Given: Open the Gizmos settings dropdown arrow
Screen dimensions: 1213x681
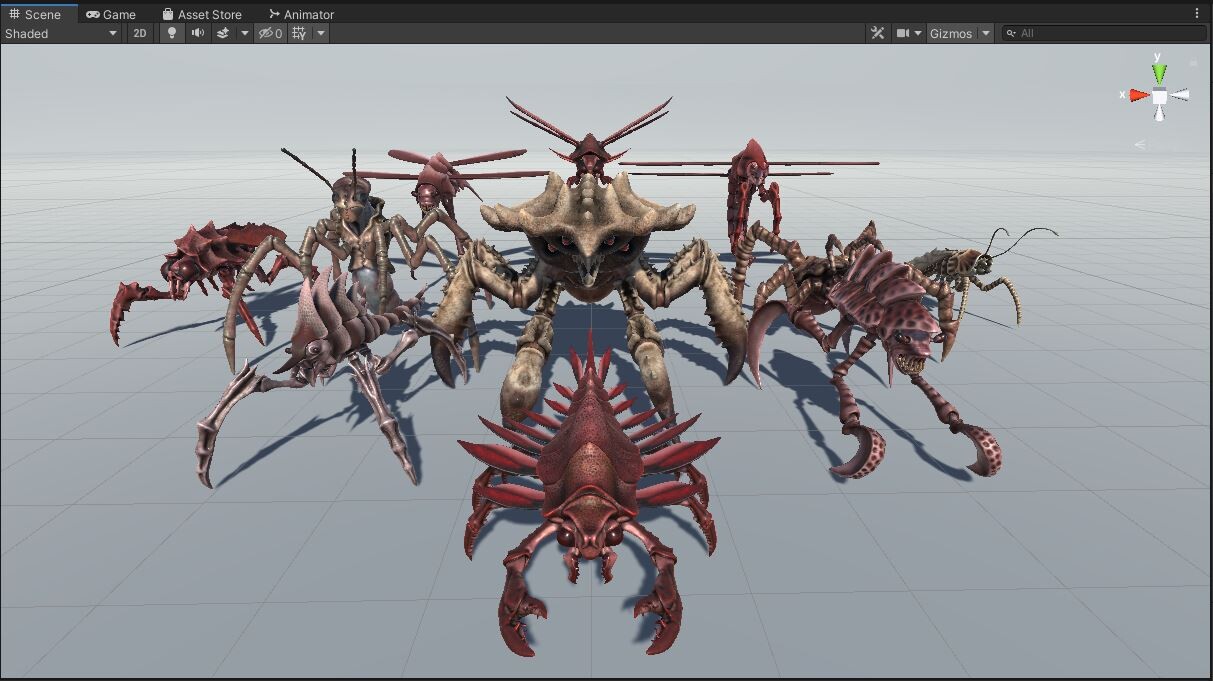Looking at the screenshot, I should pyautogui.click(x=986, y=33).
